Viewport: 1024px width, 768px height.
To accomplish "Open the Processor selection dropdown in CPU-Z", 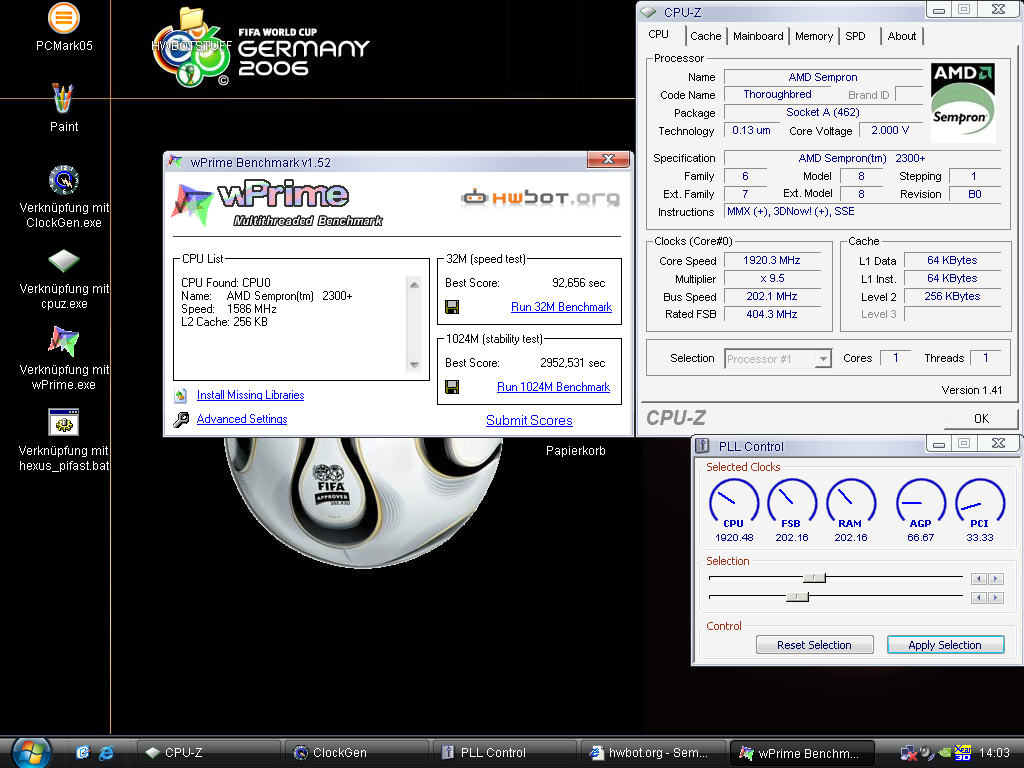I will coord(778,359).
